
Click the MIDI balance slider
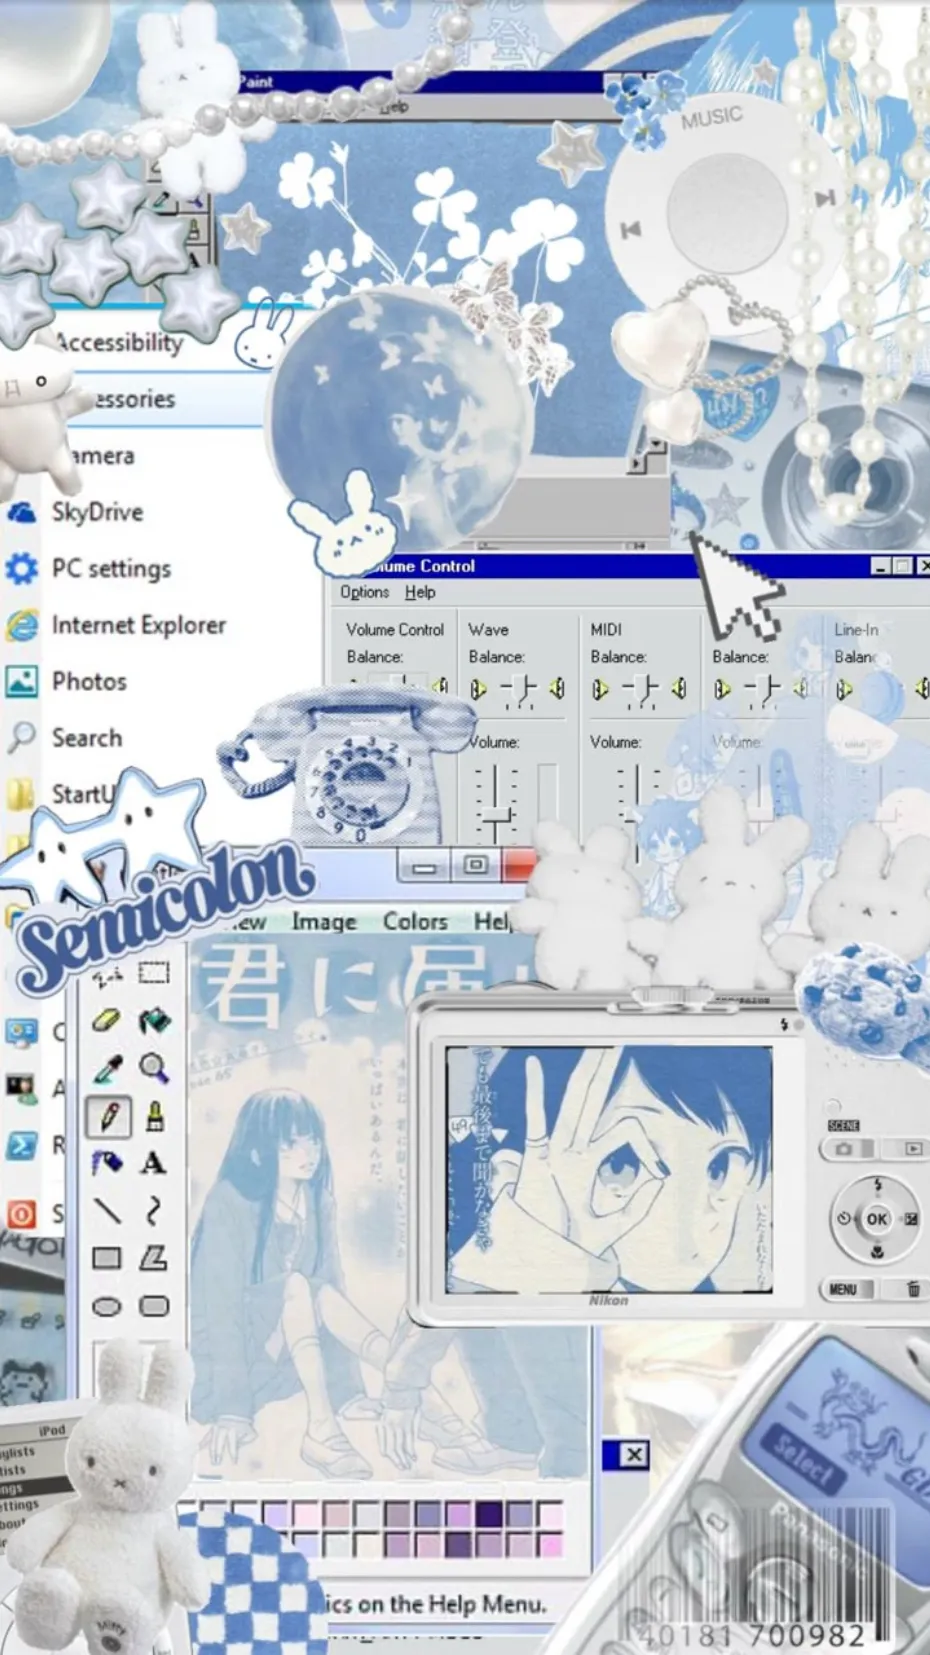(640, 690)
